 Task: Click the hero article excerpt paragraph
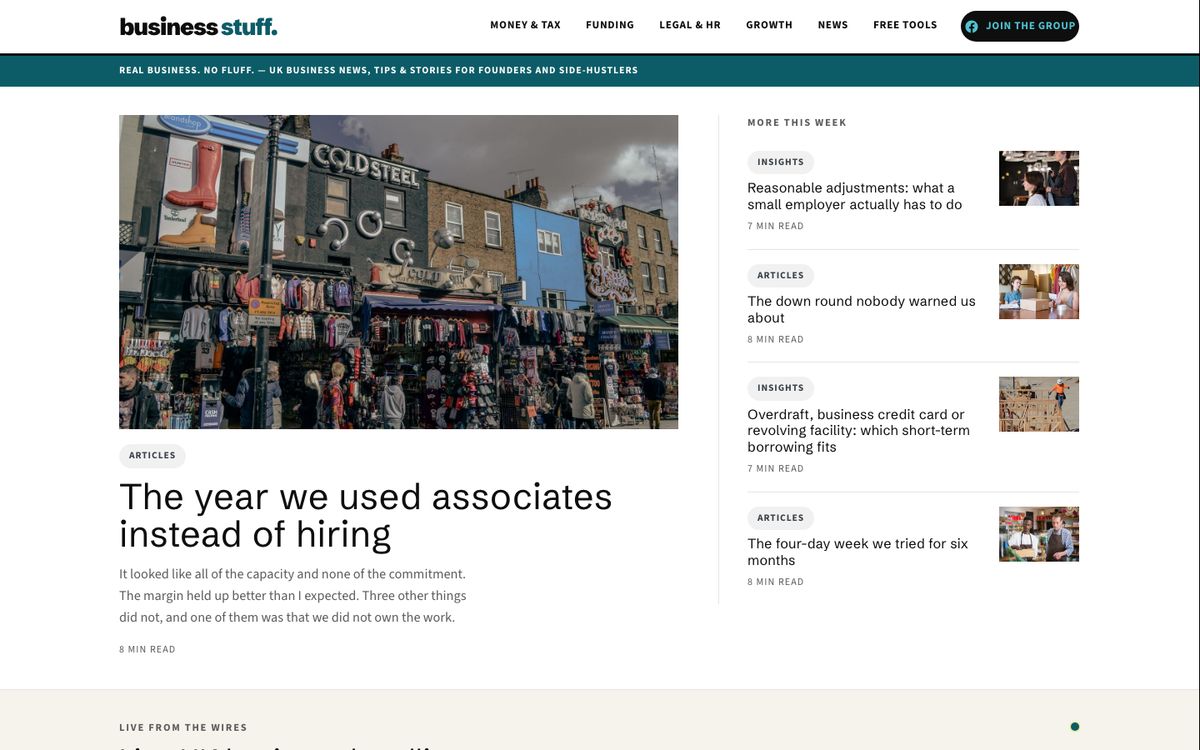(x=293, y=596)
